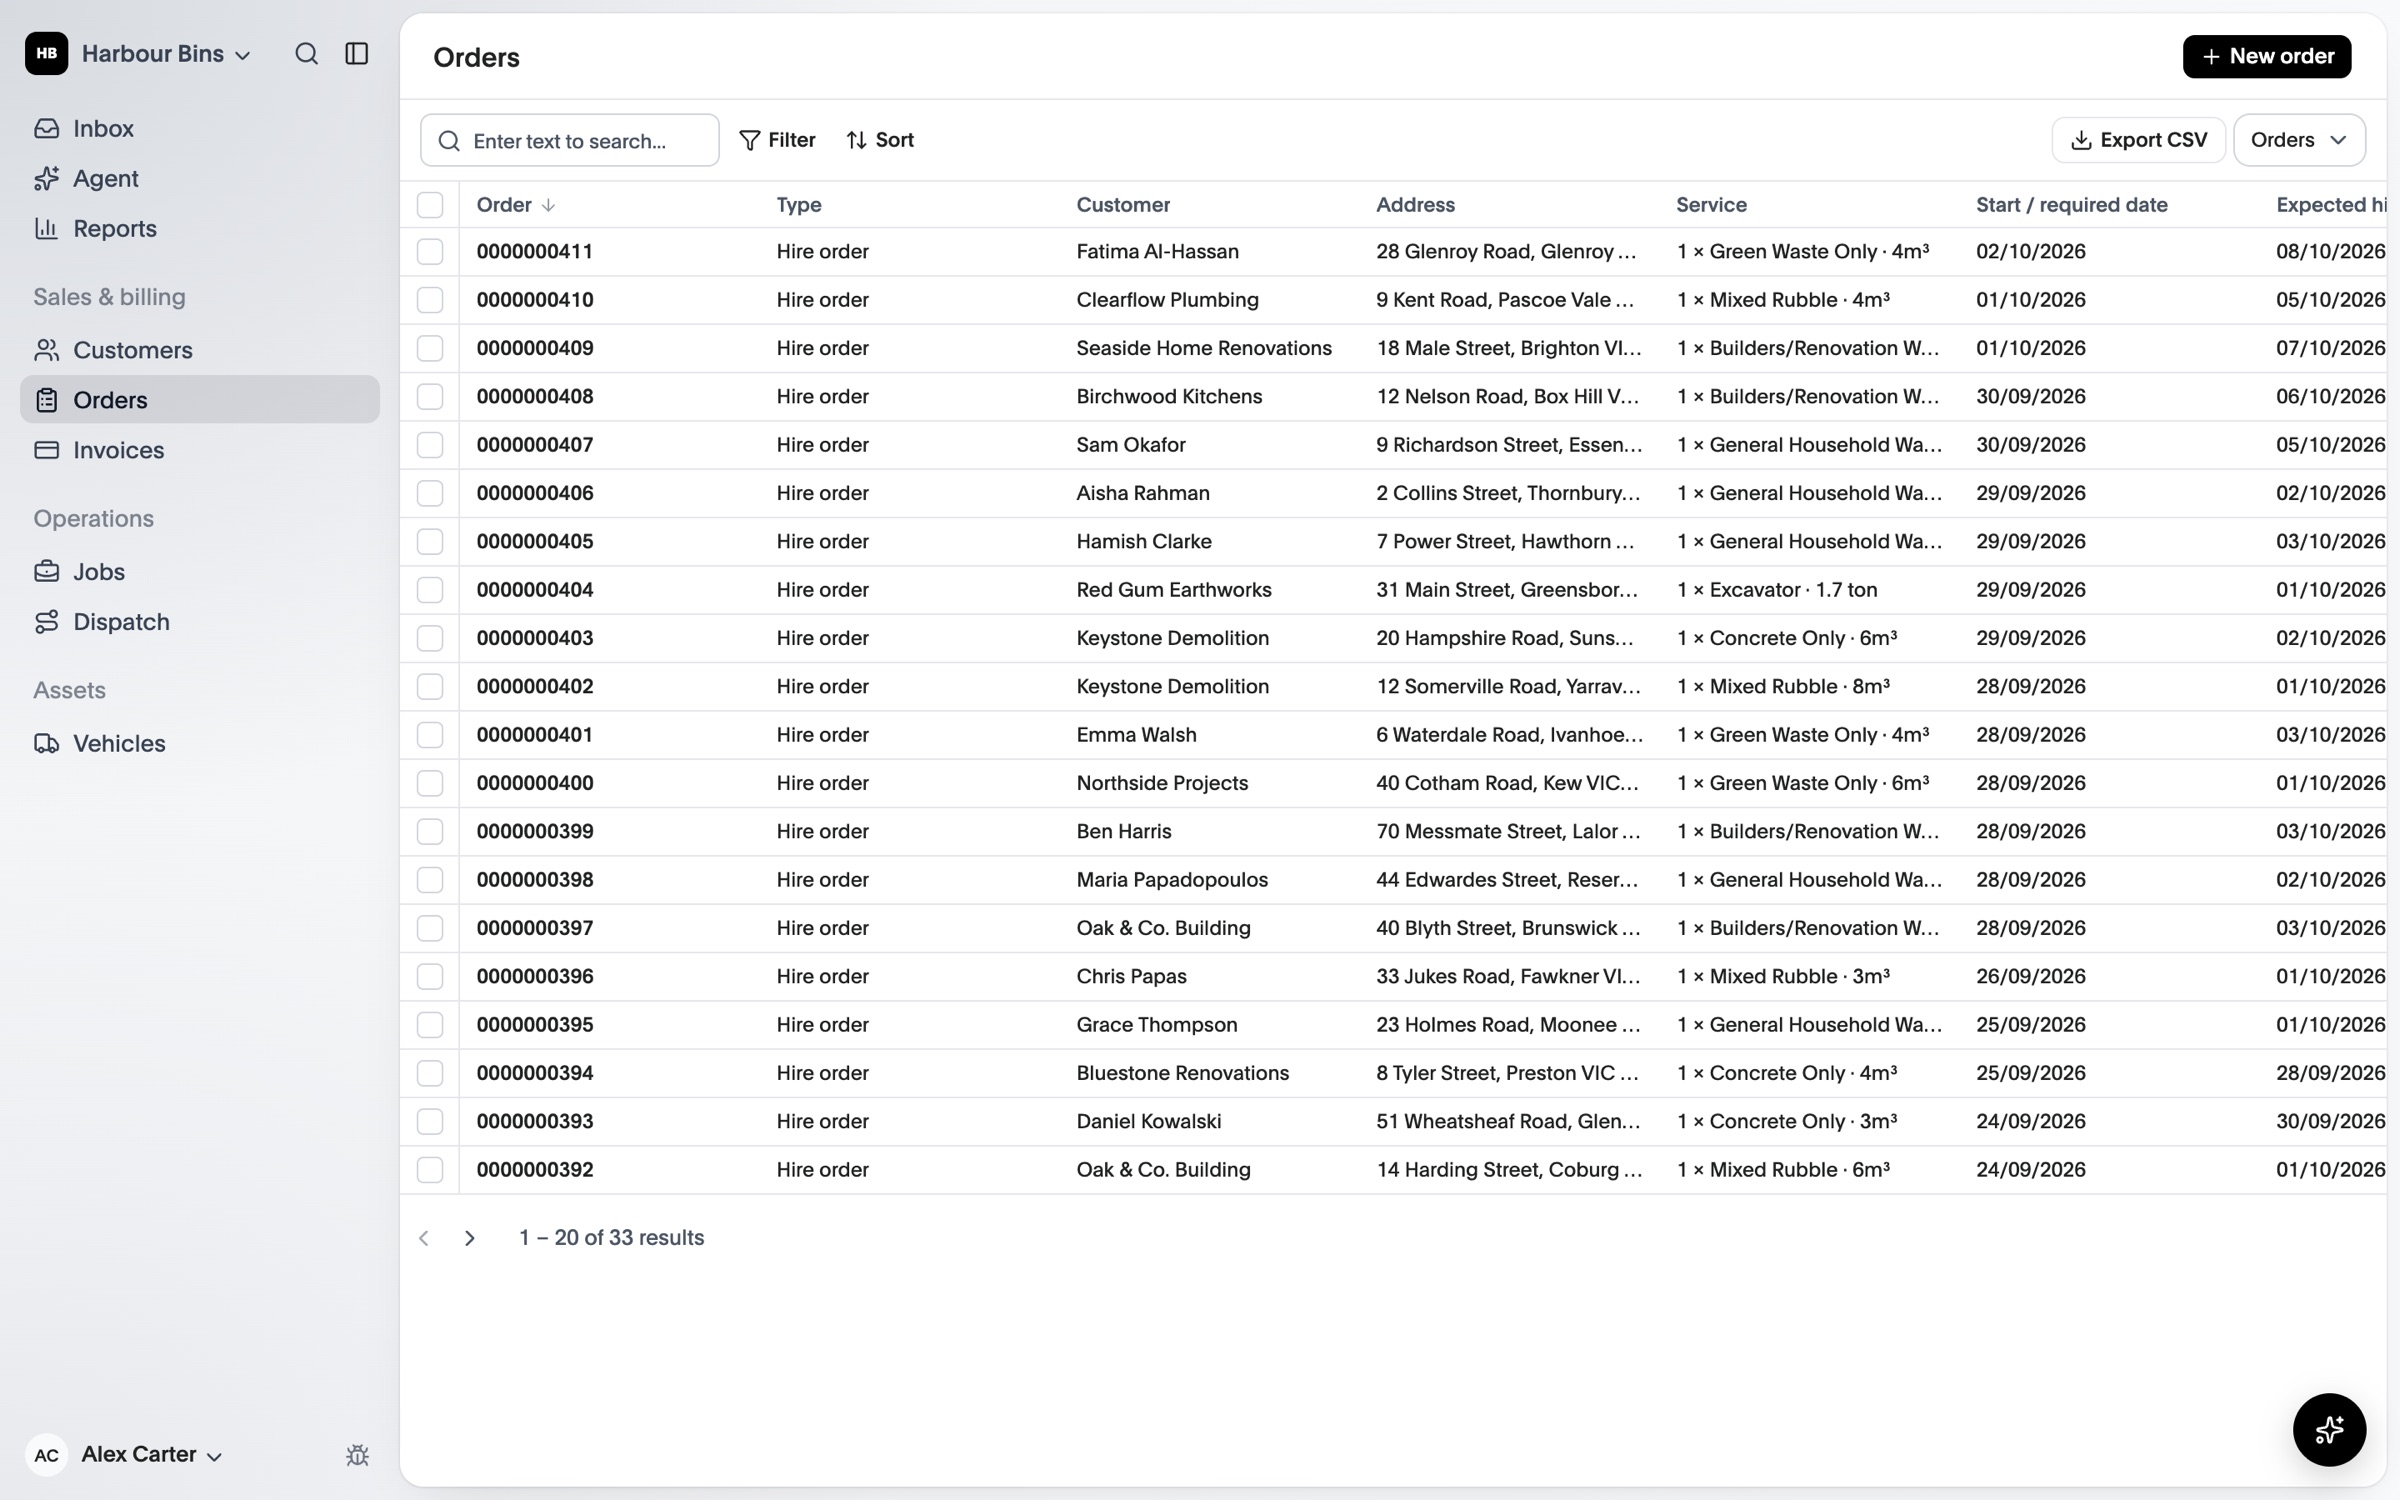
Task: Collapse sidebar with the panel toggle icon
Action: click(x=357, y=54)
